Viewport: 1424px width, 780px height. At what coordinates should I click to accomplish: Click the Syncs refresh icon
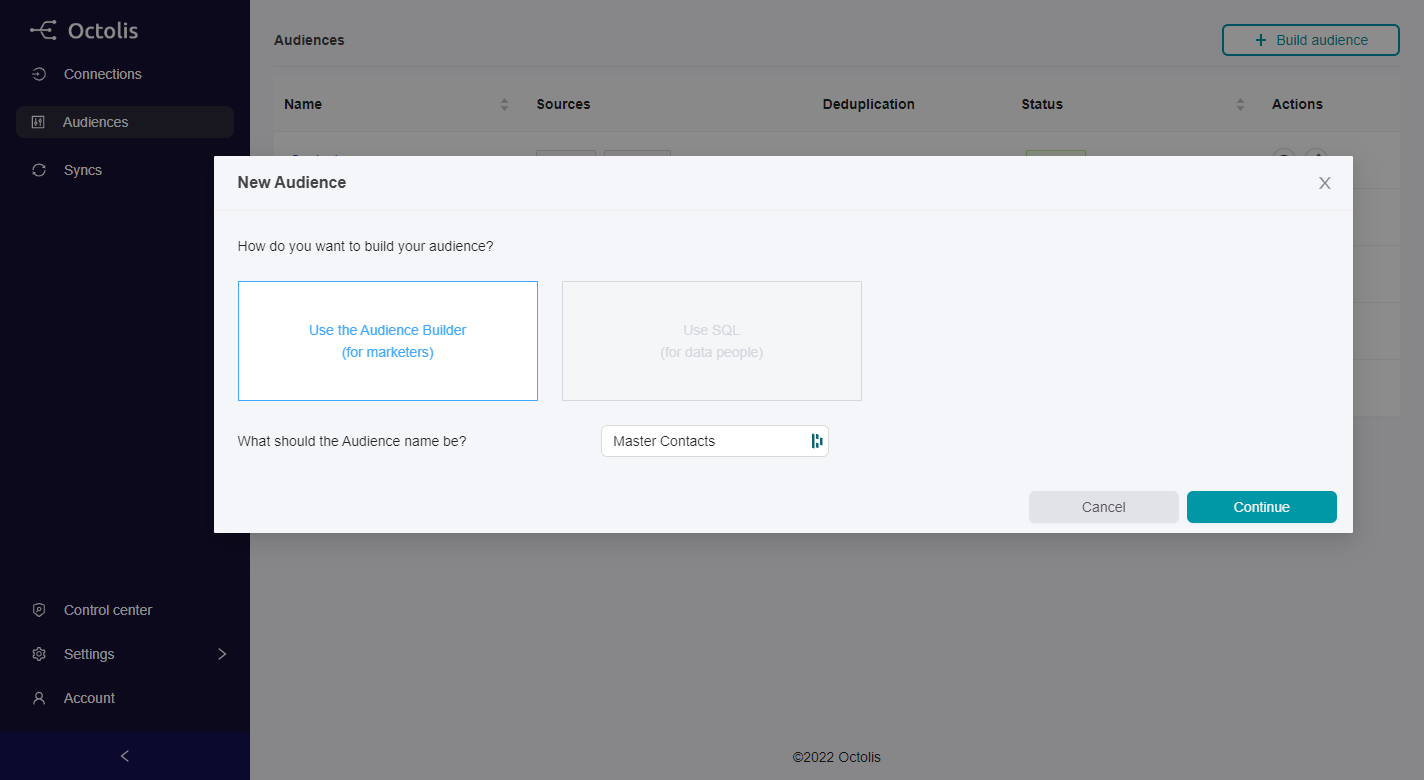tap(39, 170)
